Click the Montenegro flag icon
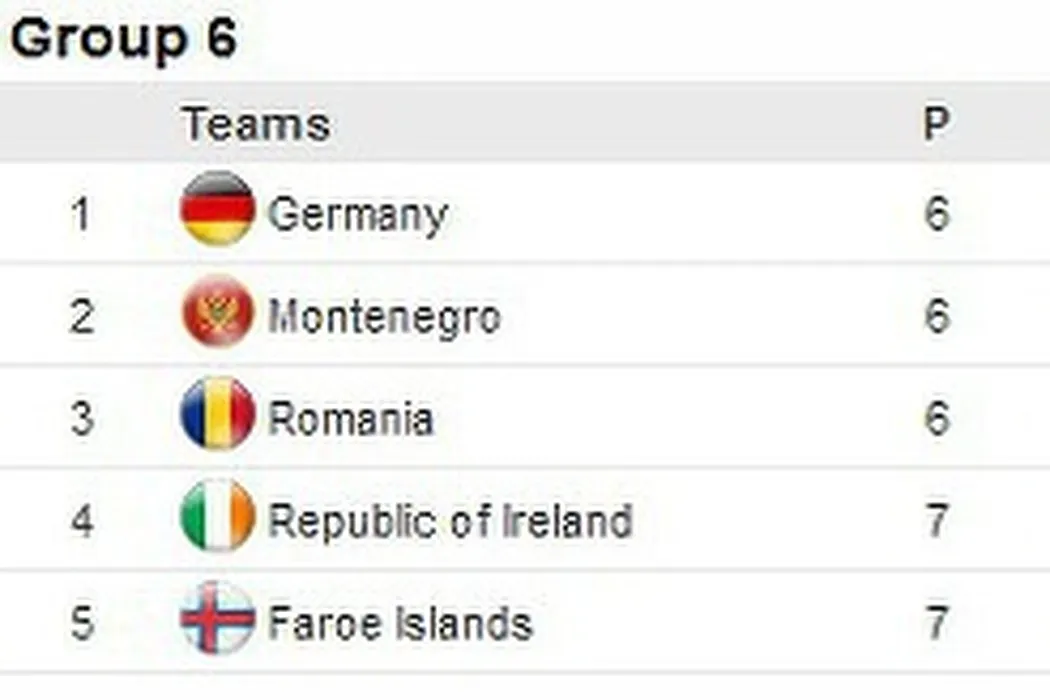The image size is (1050, 700). coord(217,314)
